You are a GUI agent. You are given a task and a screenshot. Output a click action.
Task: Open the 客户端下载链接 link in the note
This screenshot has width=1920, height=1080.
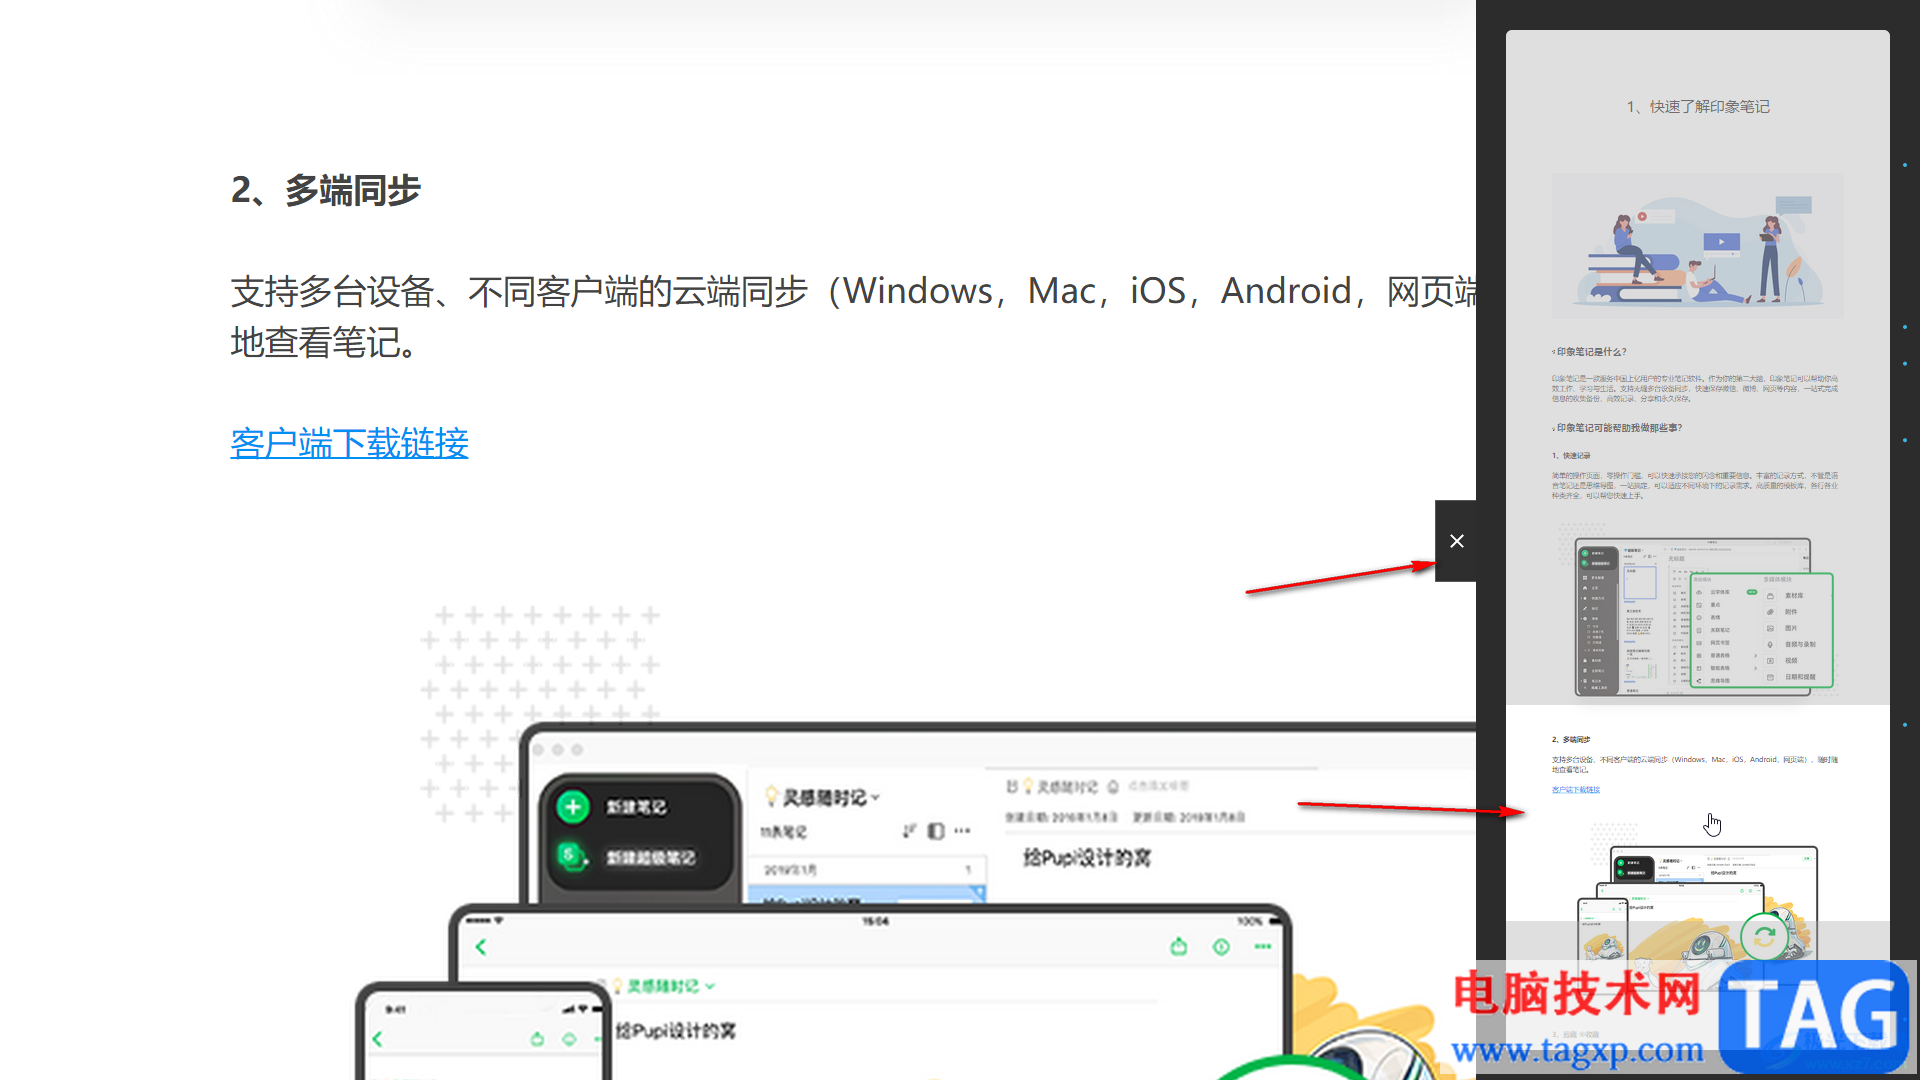349,443
